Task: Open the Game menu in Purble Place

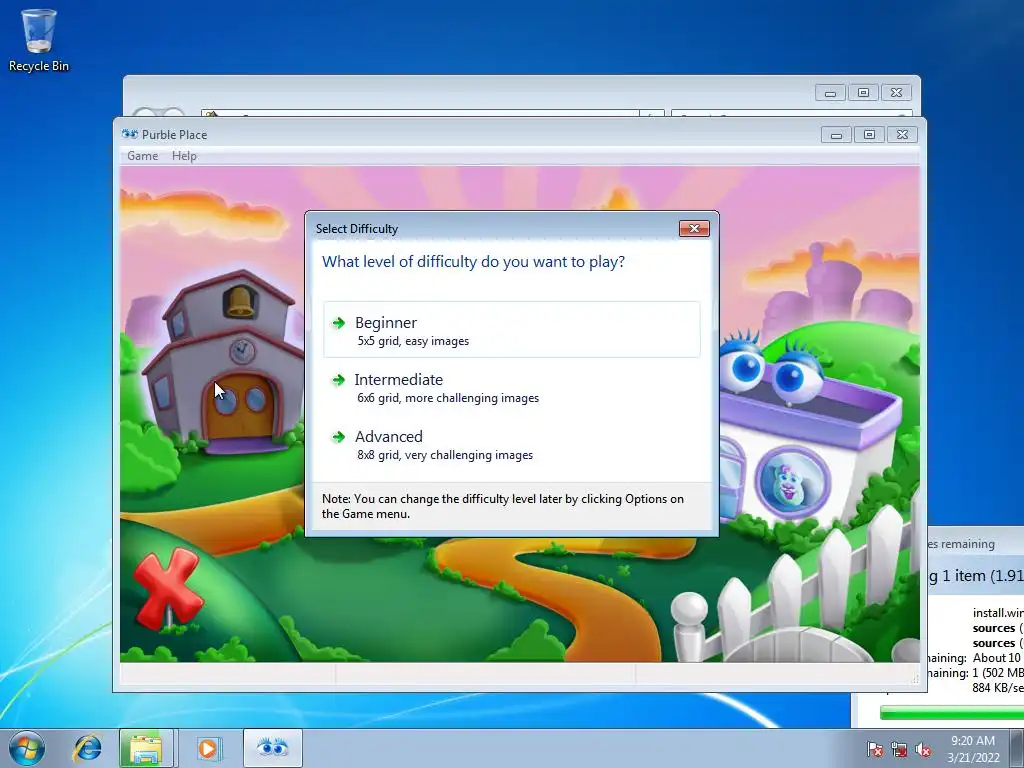Action: coord(142,156)
